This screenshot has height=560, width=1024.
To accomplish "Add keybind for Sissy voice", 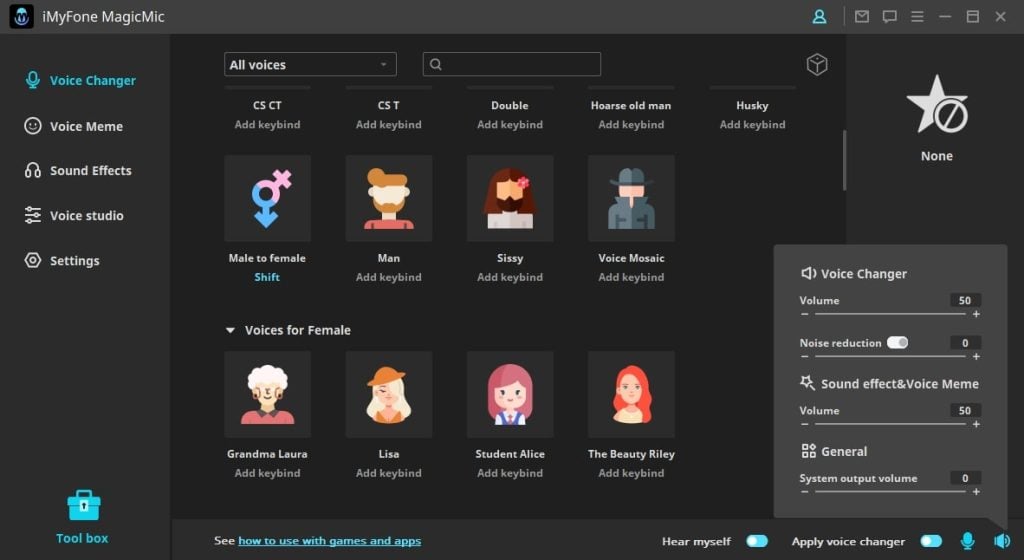I will 510,277.
